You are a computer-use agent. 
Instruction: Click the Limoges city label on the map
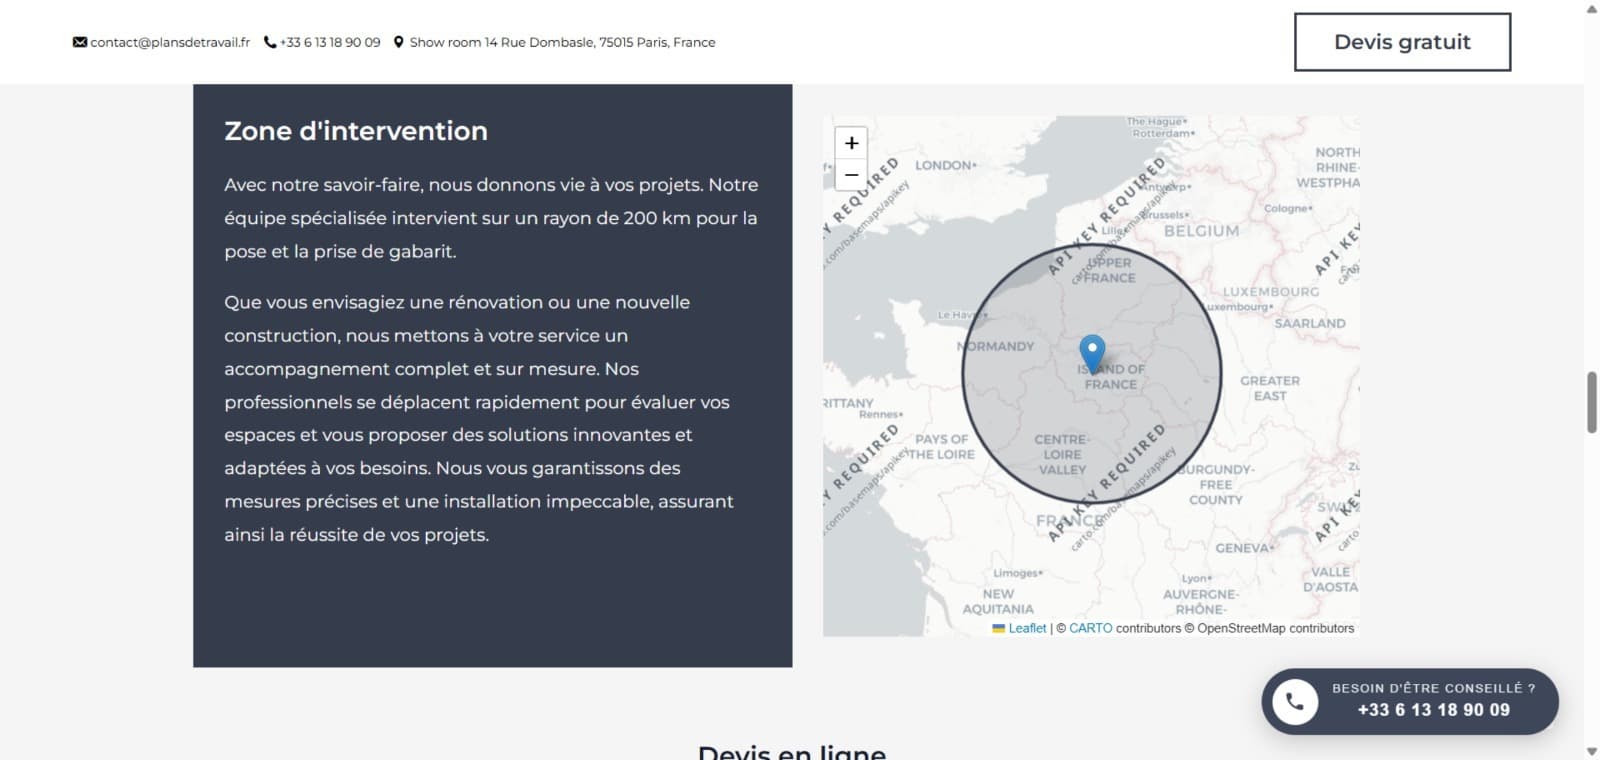1017,573
